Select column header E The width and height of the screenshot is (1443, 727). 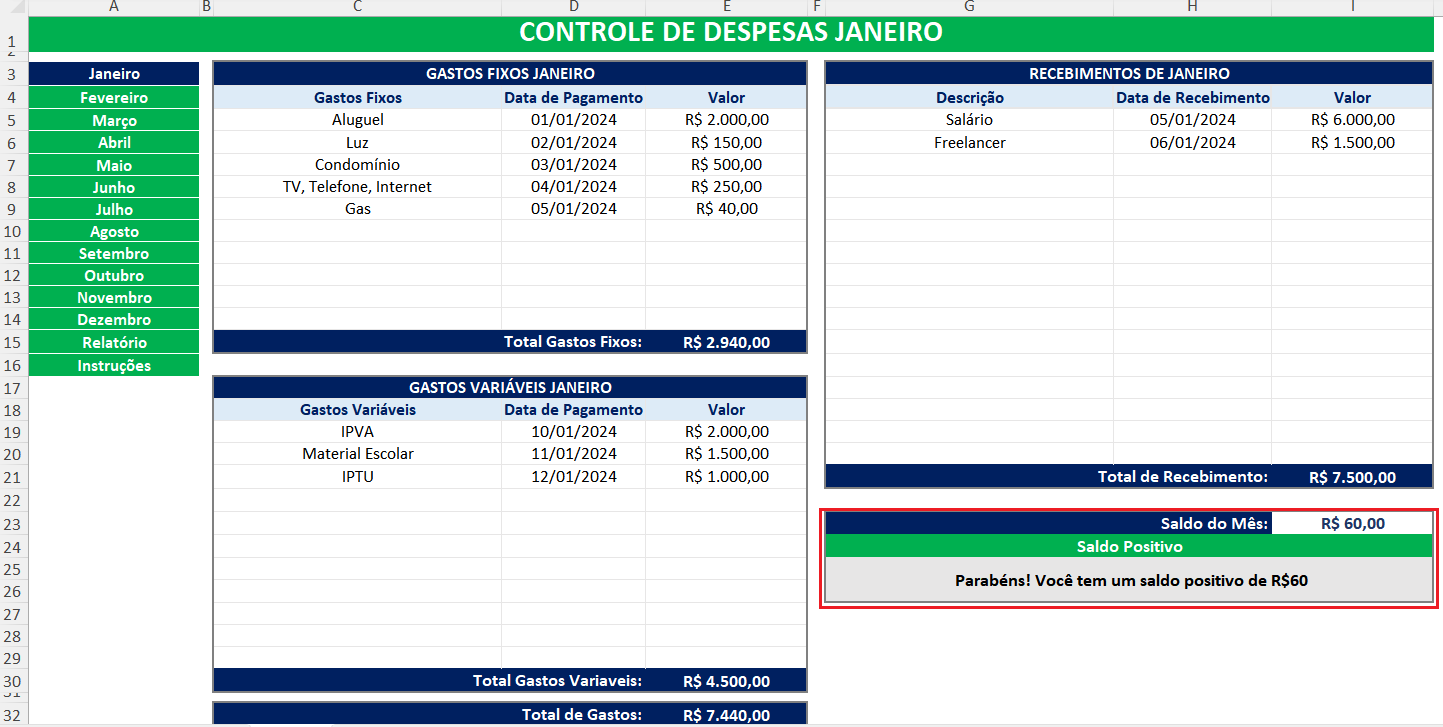point(726,7)
